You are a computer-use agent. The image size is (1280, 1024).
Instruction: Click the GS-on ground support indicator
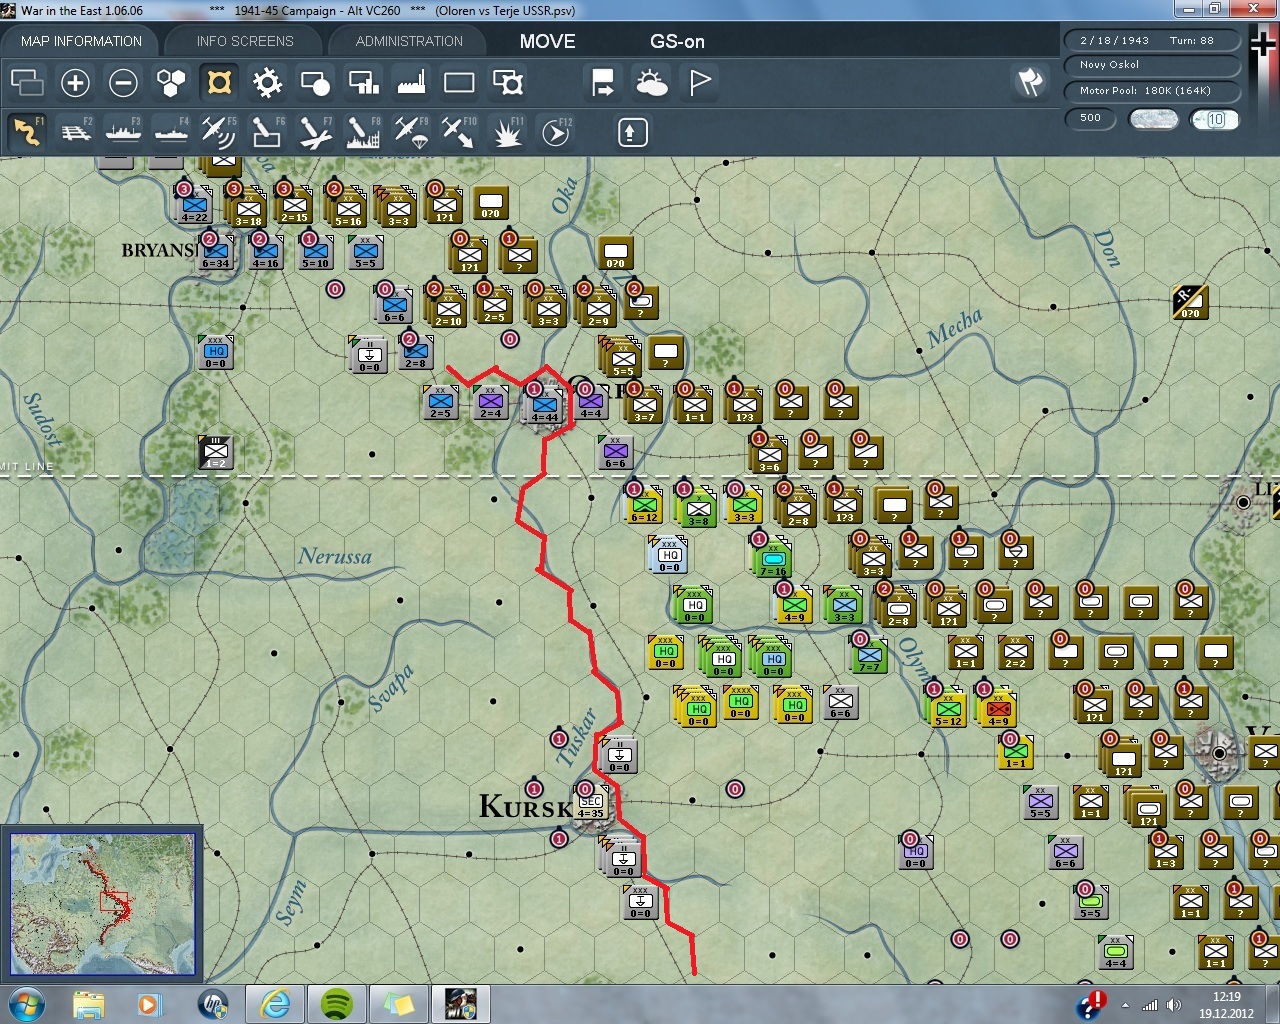[677, 41]
